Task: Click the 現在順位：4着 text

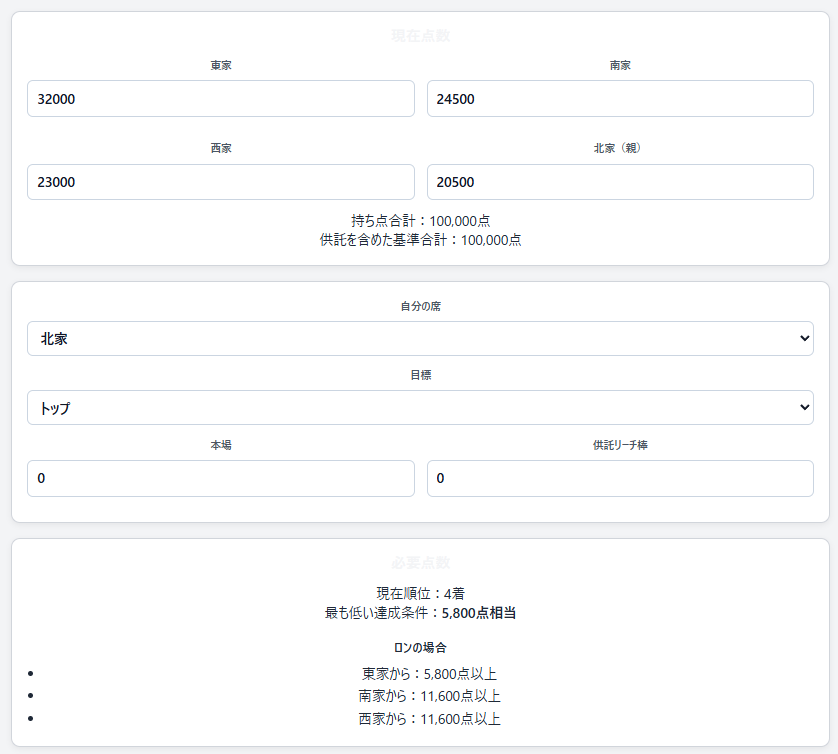Action: click(x=421, y=593)
